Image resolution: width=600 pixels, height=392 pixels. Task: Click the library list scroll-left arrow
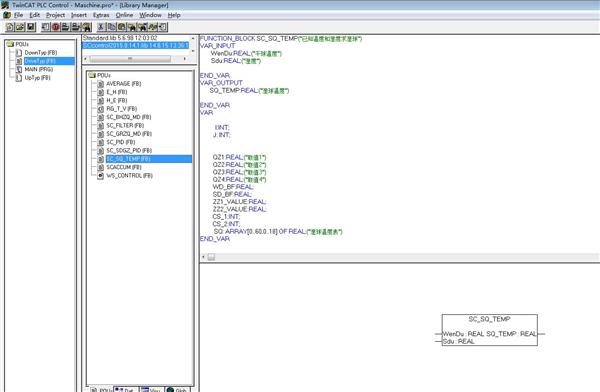85,59
